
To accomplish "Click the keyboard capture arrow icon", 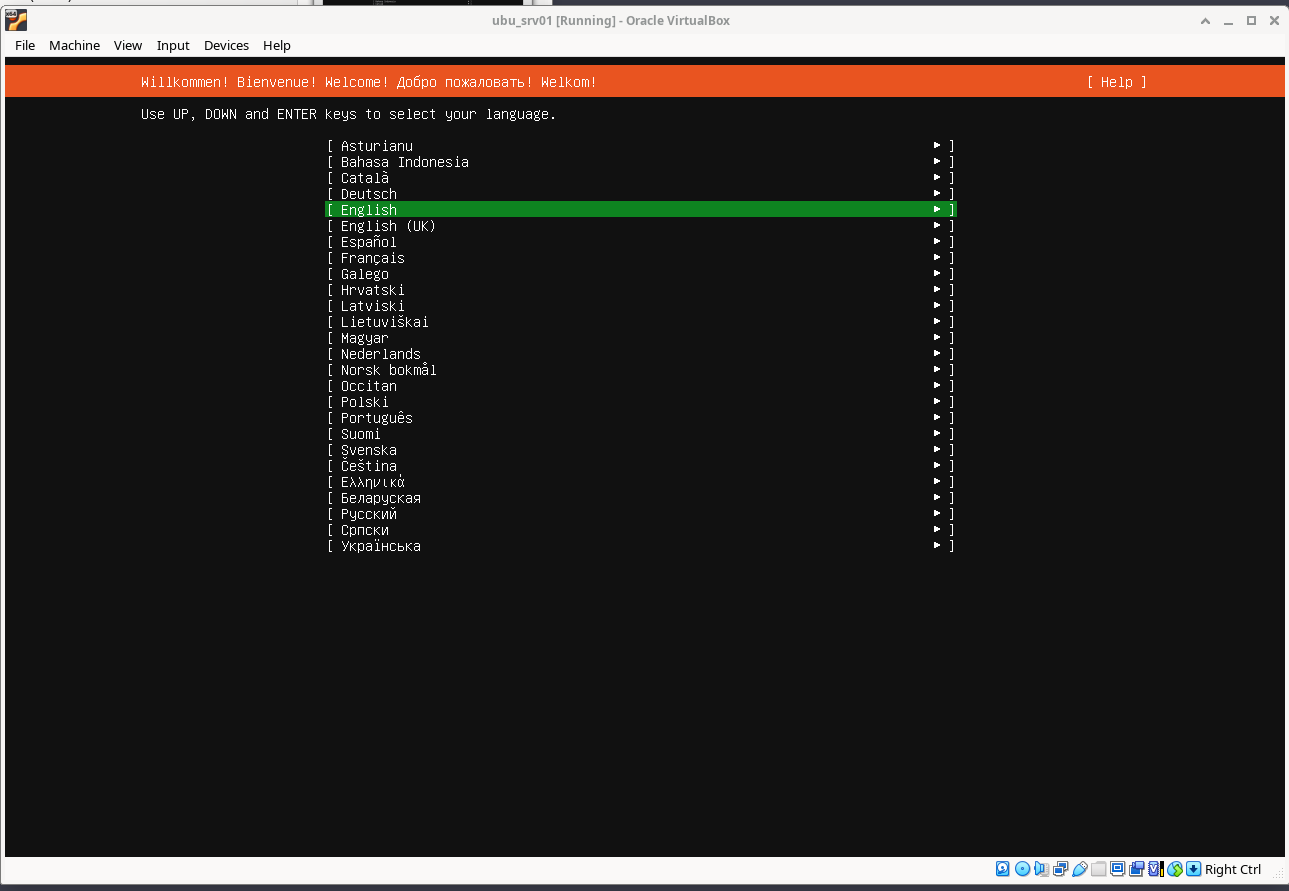I will [x=1193, y=869].
